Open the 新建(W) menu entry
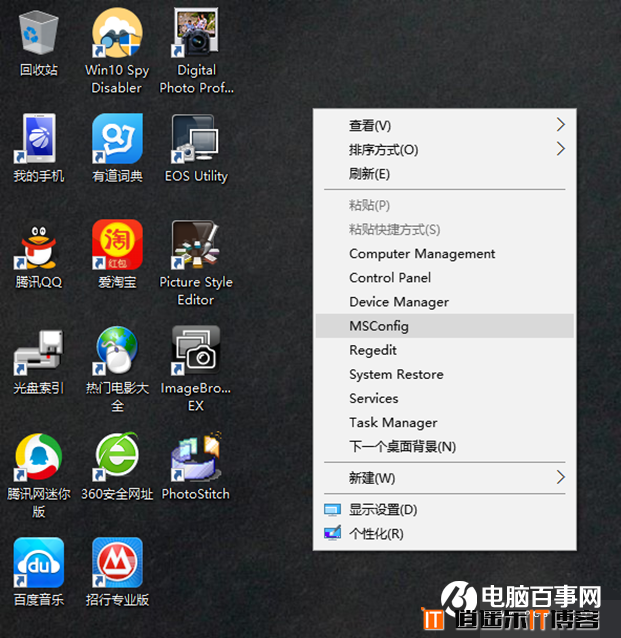The width and height of the screenshot is (621, 638). 444,478
